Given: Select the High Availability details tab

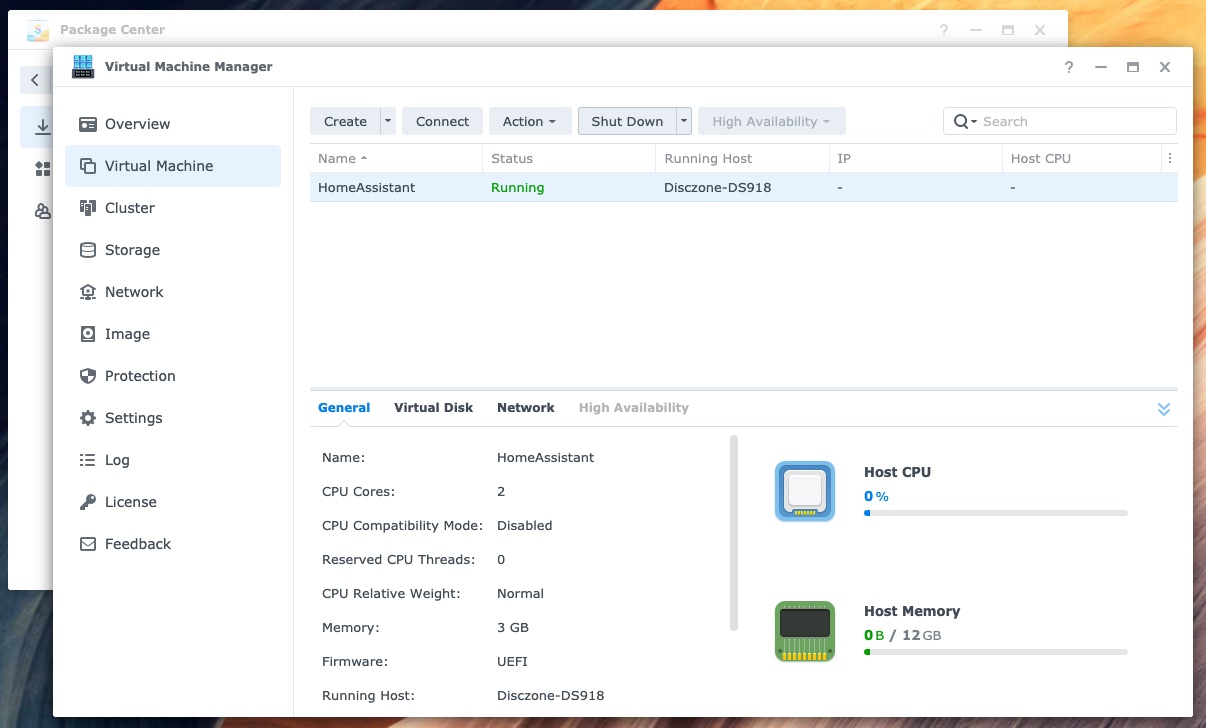Looking at the screenshot, I should (634, 407).
